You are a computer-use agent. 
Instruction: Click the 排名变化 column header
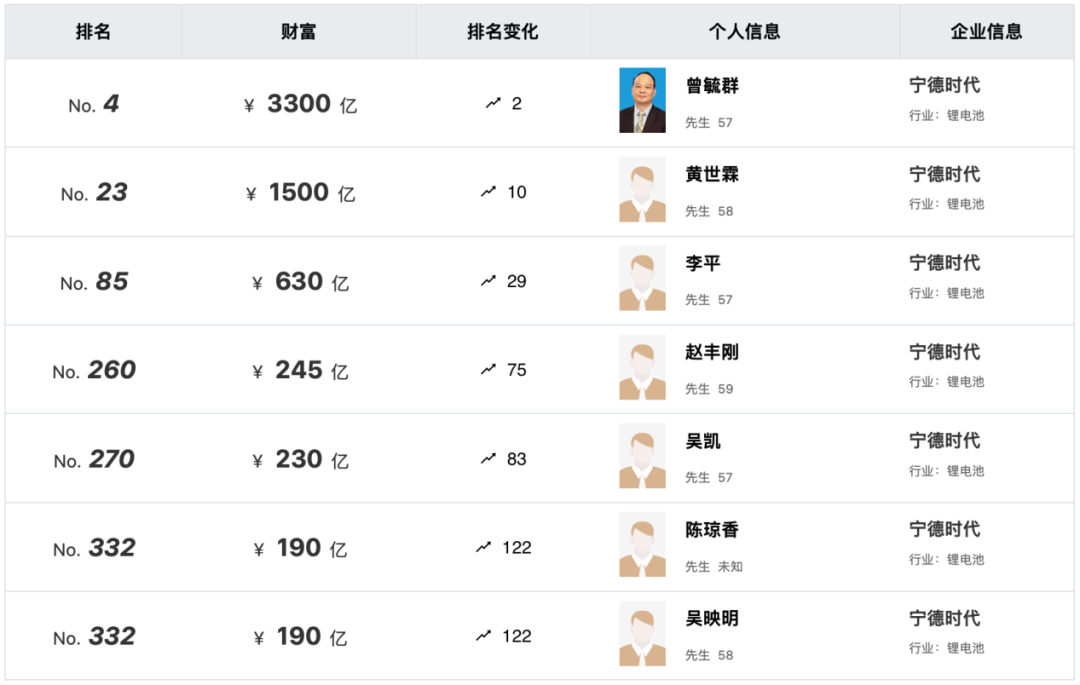502,32
